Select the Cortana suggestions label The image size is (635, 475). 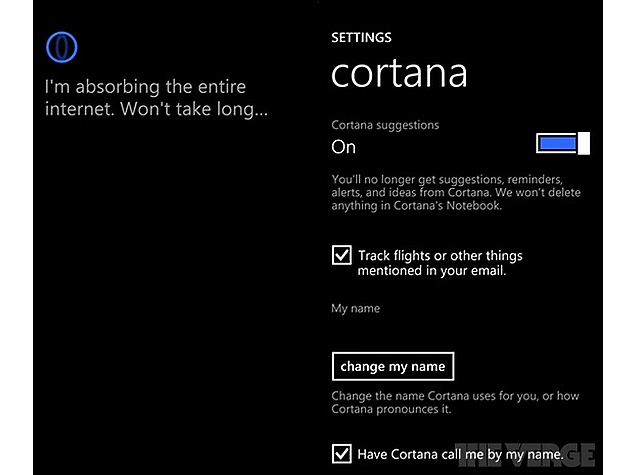[x=385, y=125]
